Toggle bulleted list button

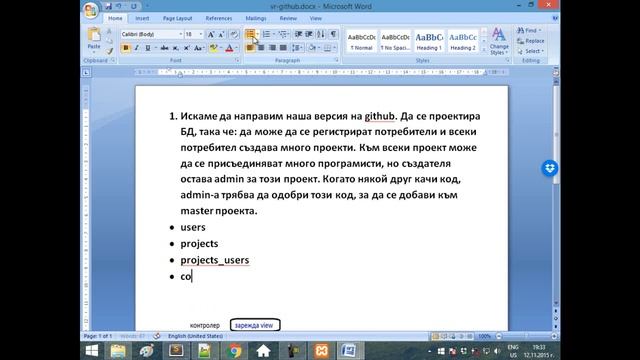point(250,34)
